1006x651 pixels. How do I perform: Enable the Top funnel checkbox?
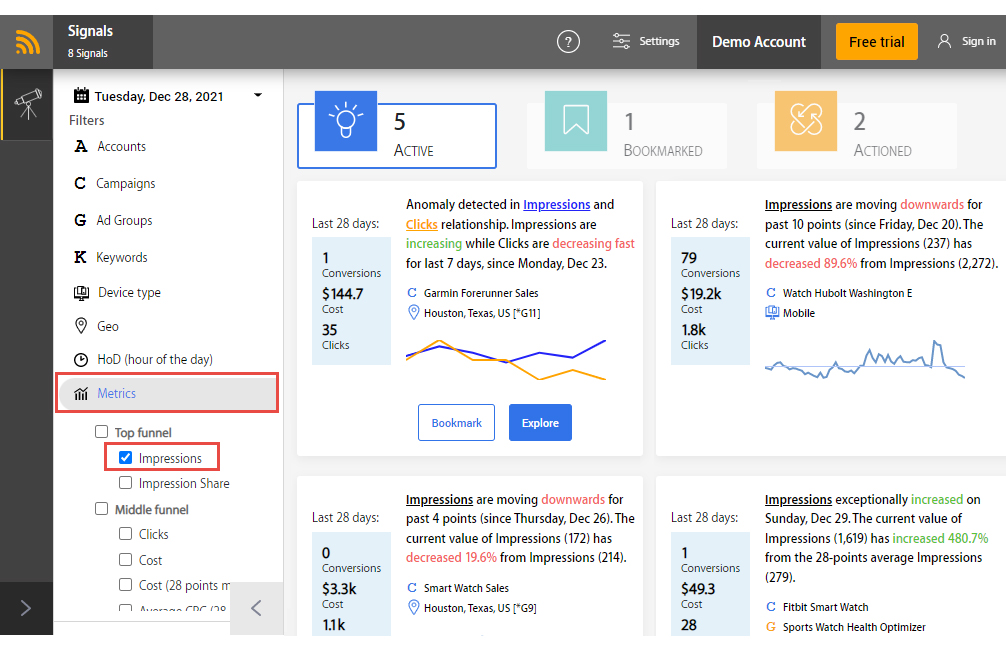pyautogui.click(x=101, y=431)
